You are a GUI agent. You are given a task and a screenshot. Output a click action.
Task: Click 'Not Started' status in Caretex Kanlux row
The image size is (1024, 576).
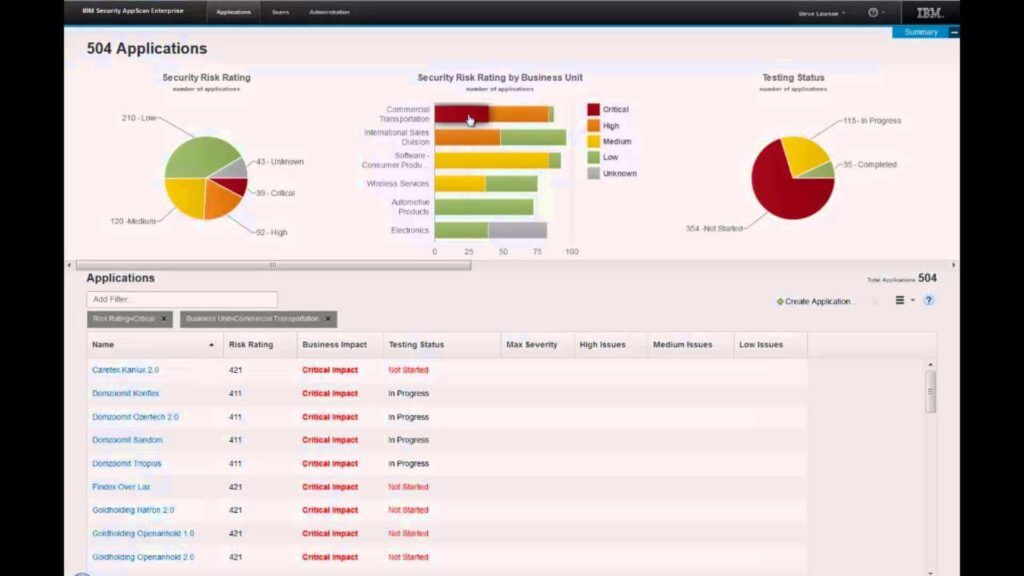408,370
